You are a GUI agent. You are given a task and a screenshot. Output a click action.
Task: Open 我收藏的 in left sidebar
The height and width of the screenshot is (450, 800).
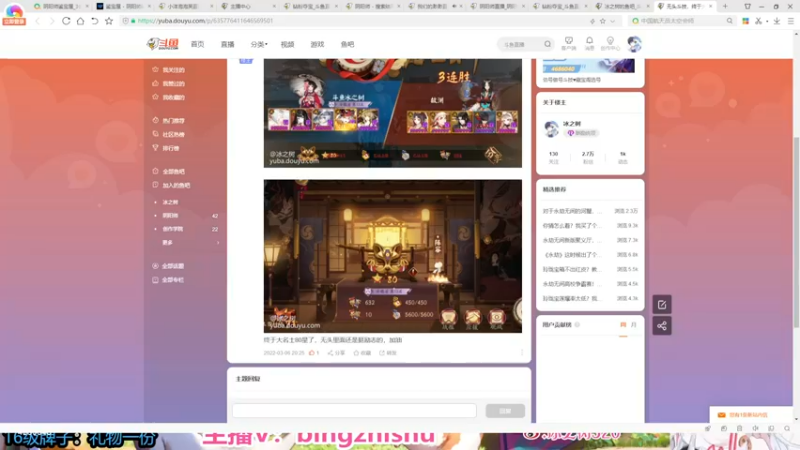(173, 97)
